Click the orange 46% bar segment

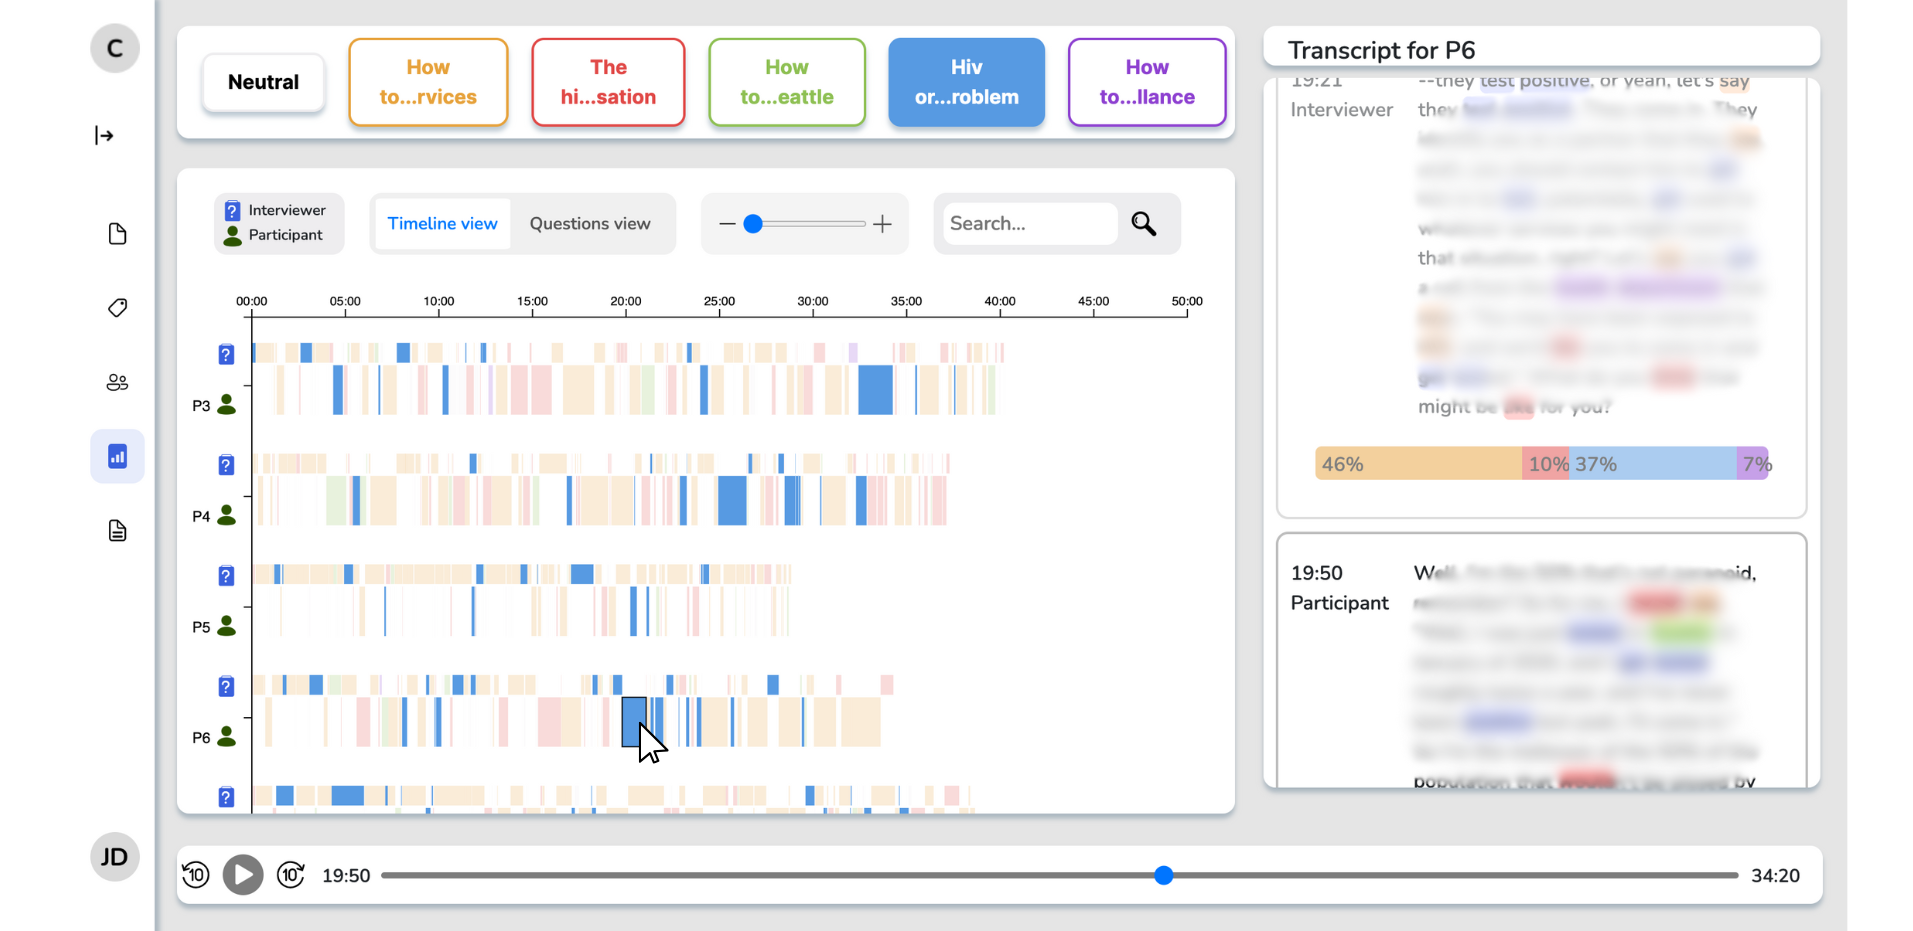(1418, 464)
